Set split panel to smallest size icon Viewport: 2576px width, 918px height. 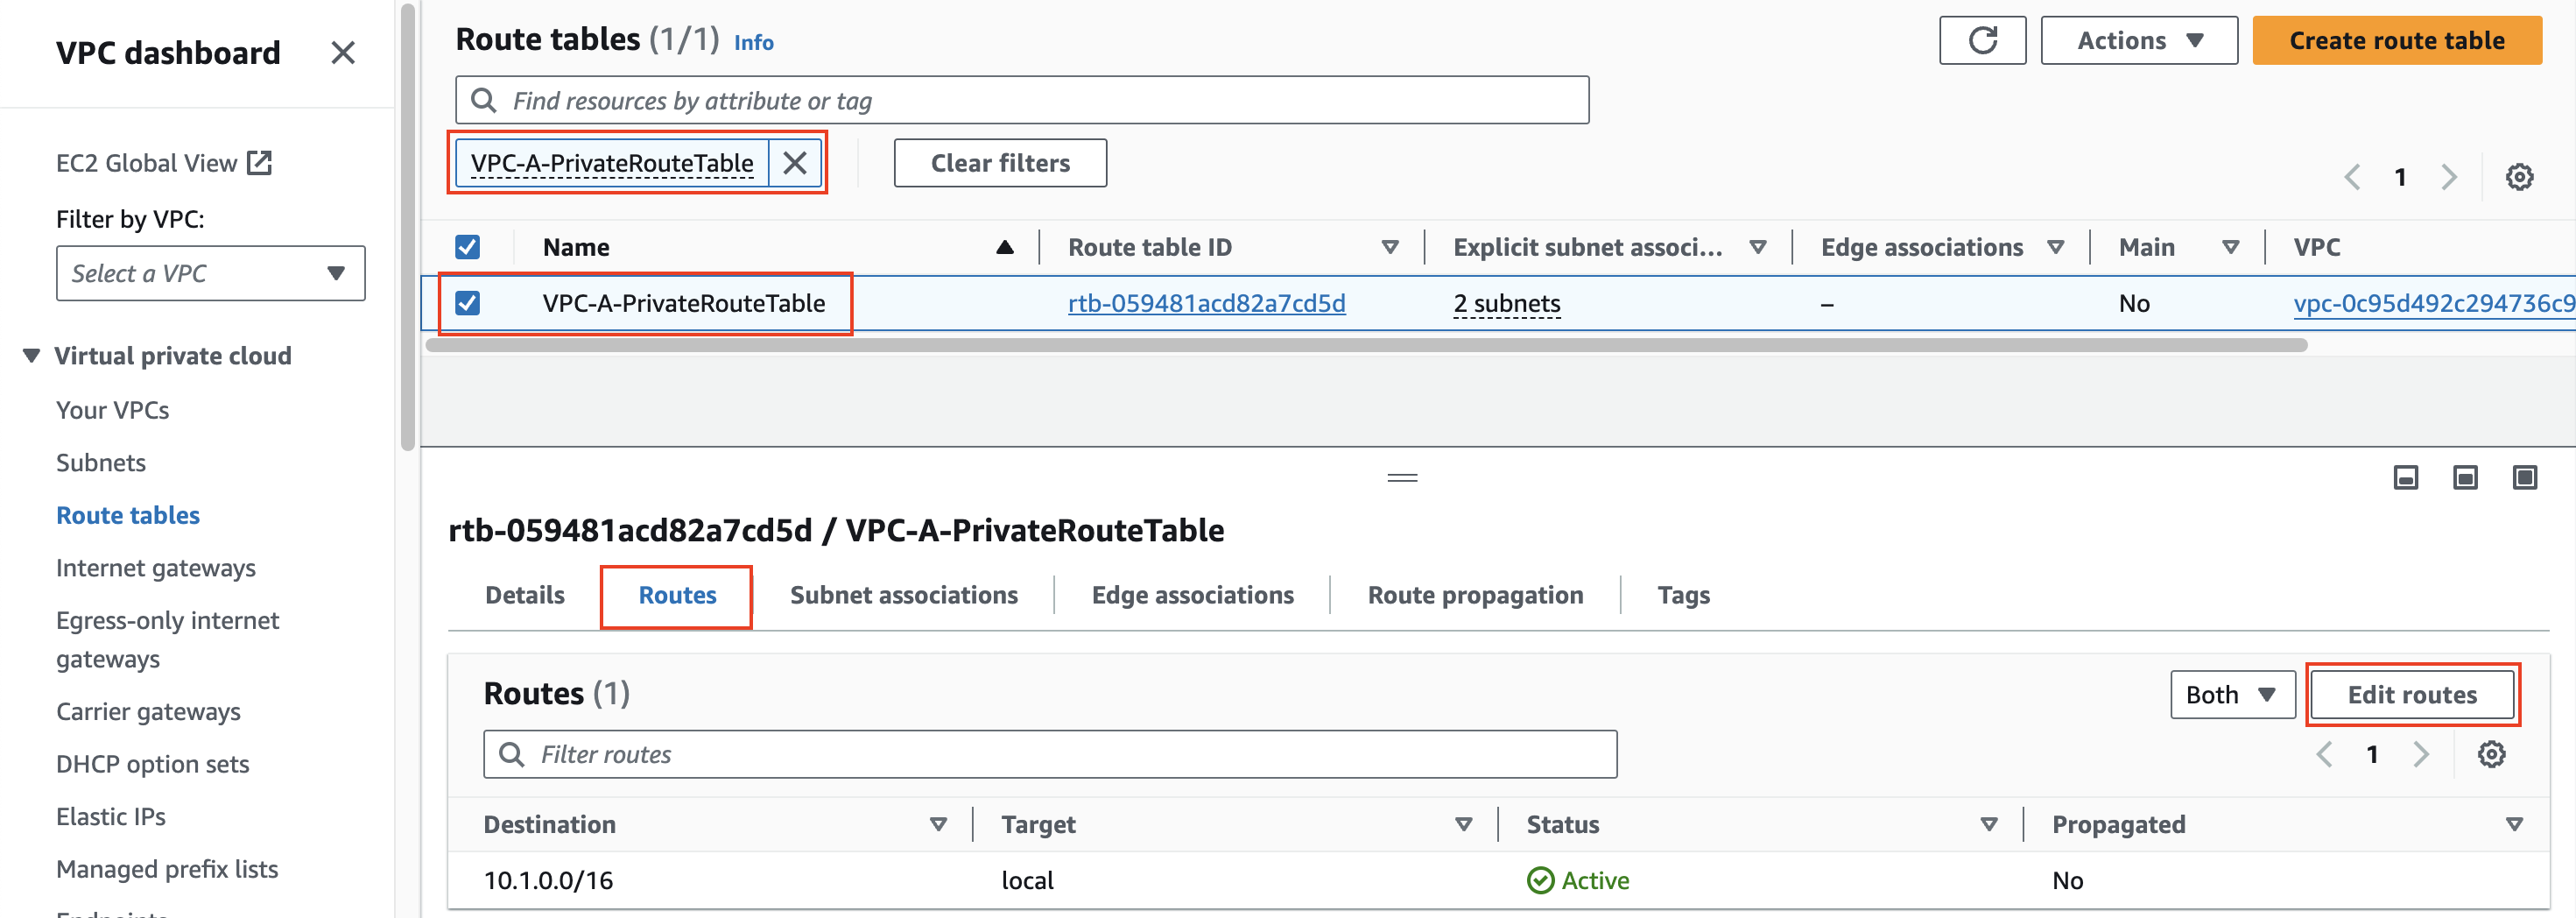coord(2406,477)
